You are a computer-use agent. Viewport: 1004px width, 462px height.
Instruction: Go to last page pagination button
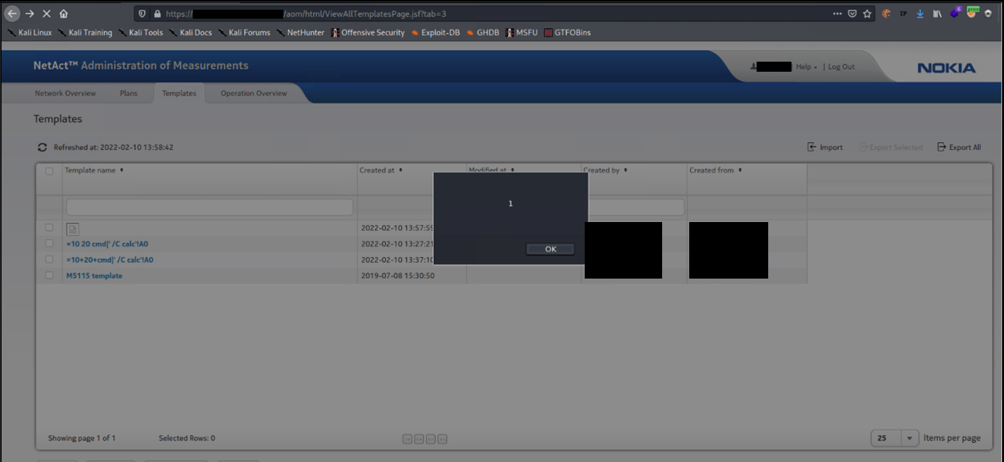[442, 438]
